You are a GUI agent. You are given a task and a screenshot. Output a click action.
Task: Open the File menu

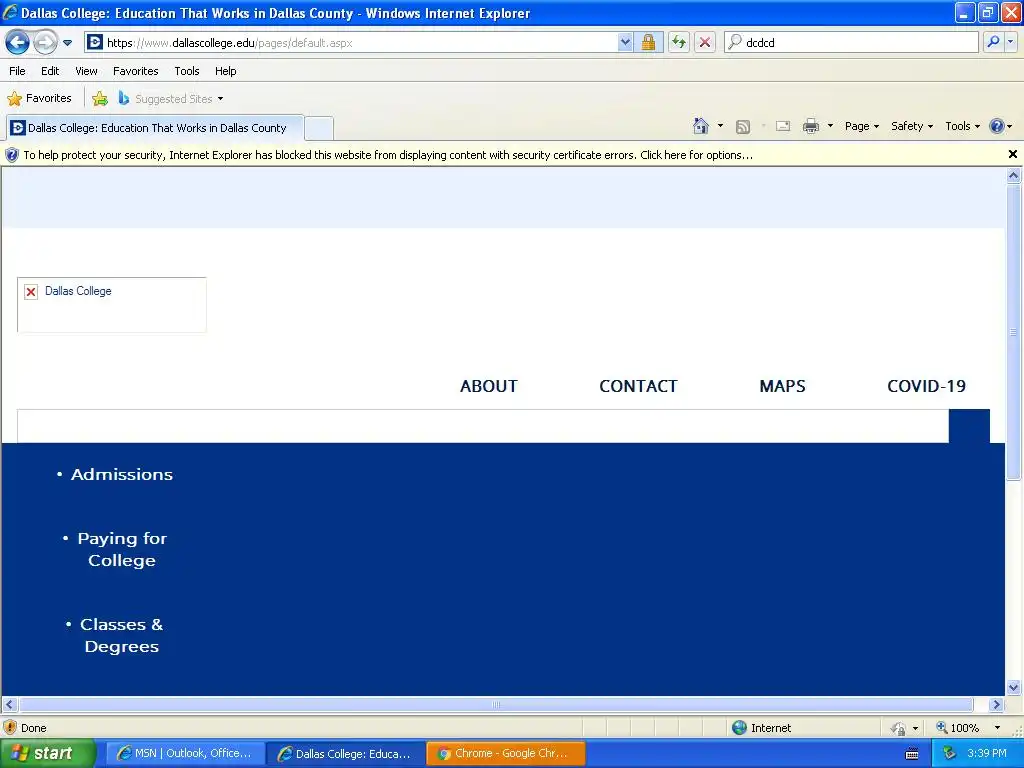tap(18, 71)
